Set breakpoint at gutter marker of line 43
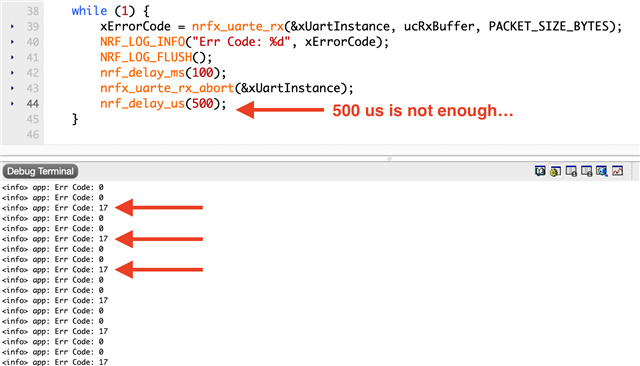 point(12,88)
